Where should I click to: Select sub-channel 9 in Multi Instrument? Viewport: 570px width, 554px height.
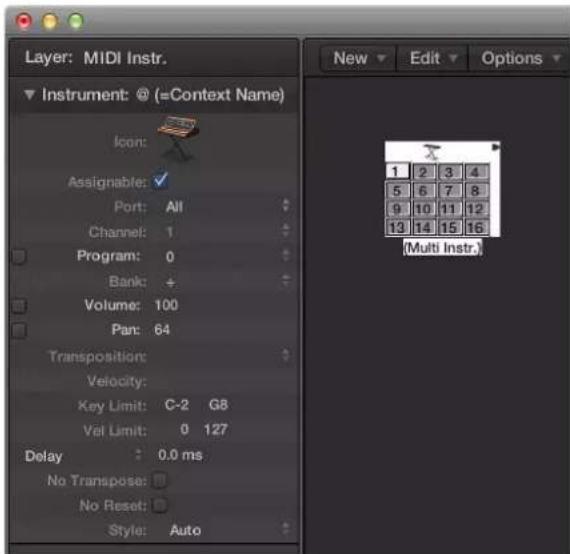point(397,209)
